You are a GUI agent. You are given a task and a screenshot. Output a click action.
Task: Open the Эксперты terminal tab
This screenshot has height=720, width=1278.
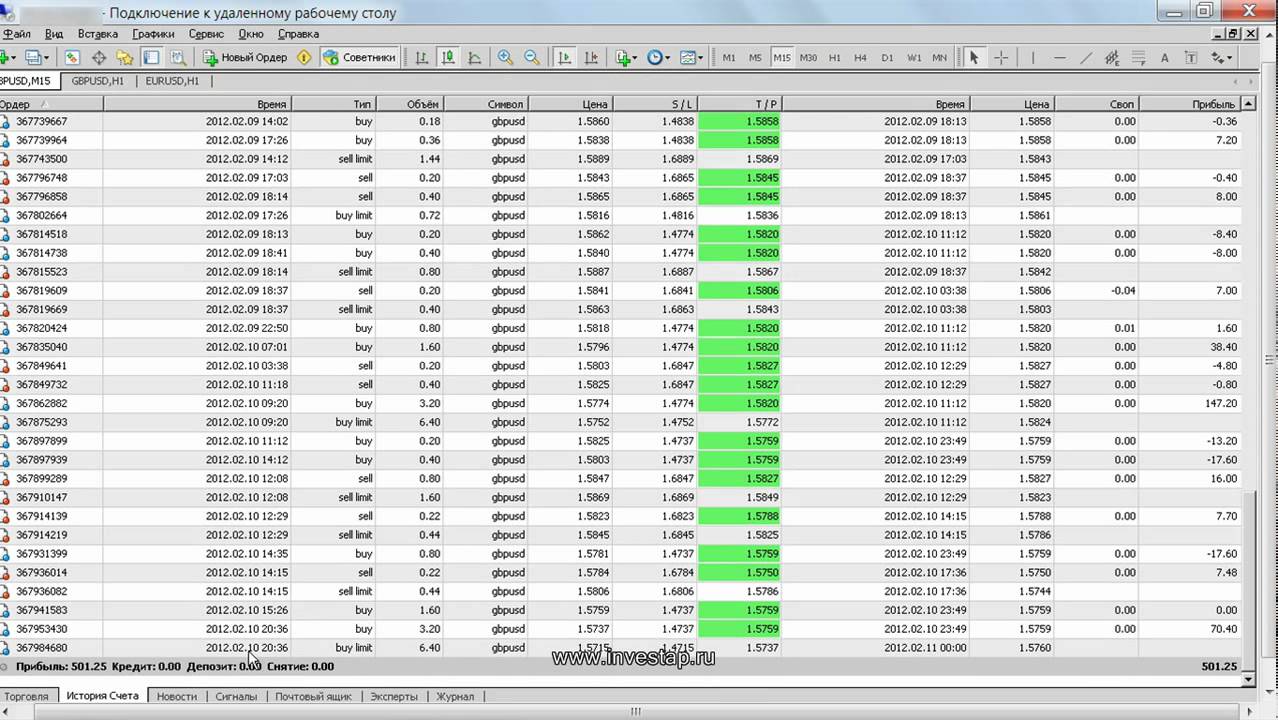[394, 696]
